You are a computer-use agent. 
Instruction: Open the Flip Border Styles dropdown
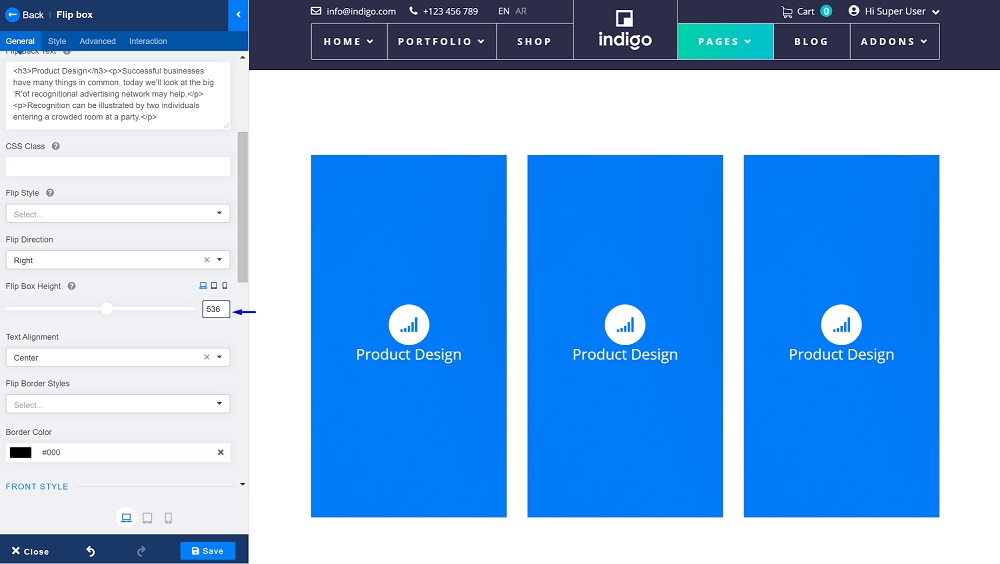(x=118, y=404)
